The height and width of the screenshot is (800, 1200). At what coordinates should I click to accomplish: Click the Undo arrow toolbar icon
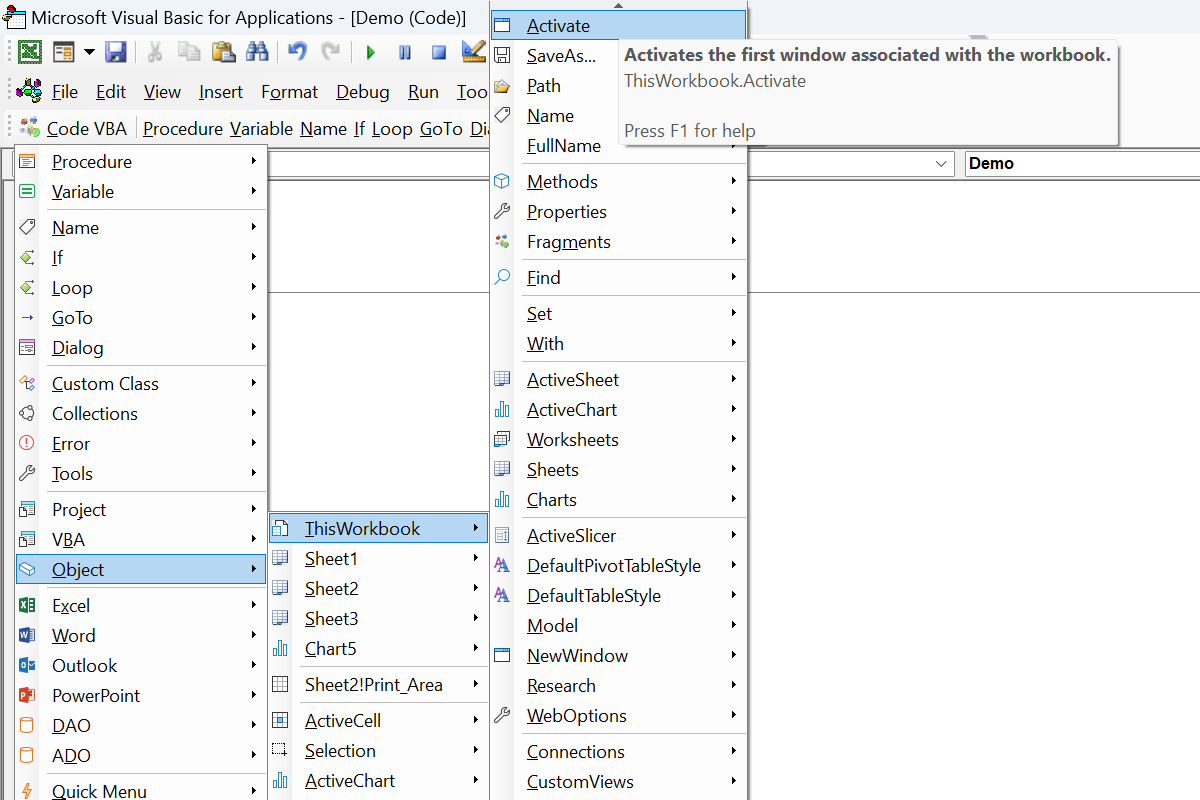pos(297,52)
